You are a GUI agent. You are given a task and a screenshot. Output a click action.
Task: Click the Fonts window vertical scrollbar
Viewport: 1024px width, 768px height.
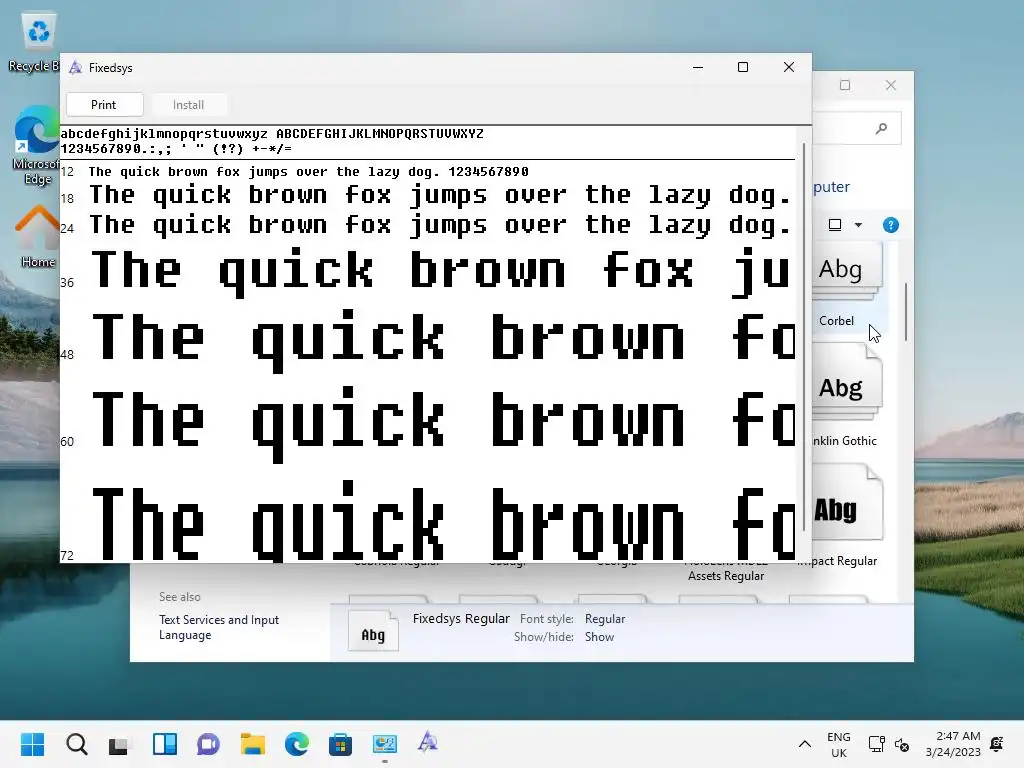[906, 312]
